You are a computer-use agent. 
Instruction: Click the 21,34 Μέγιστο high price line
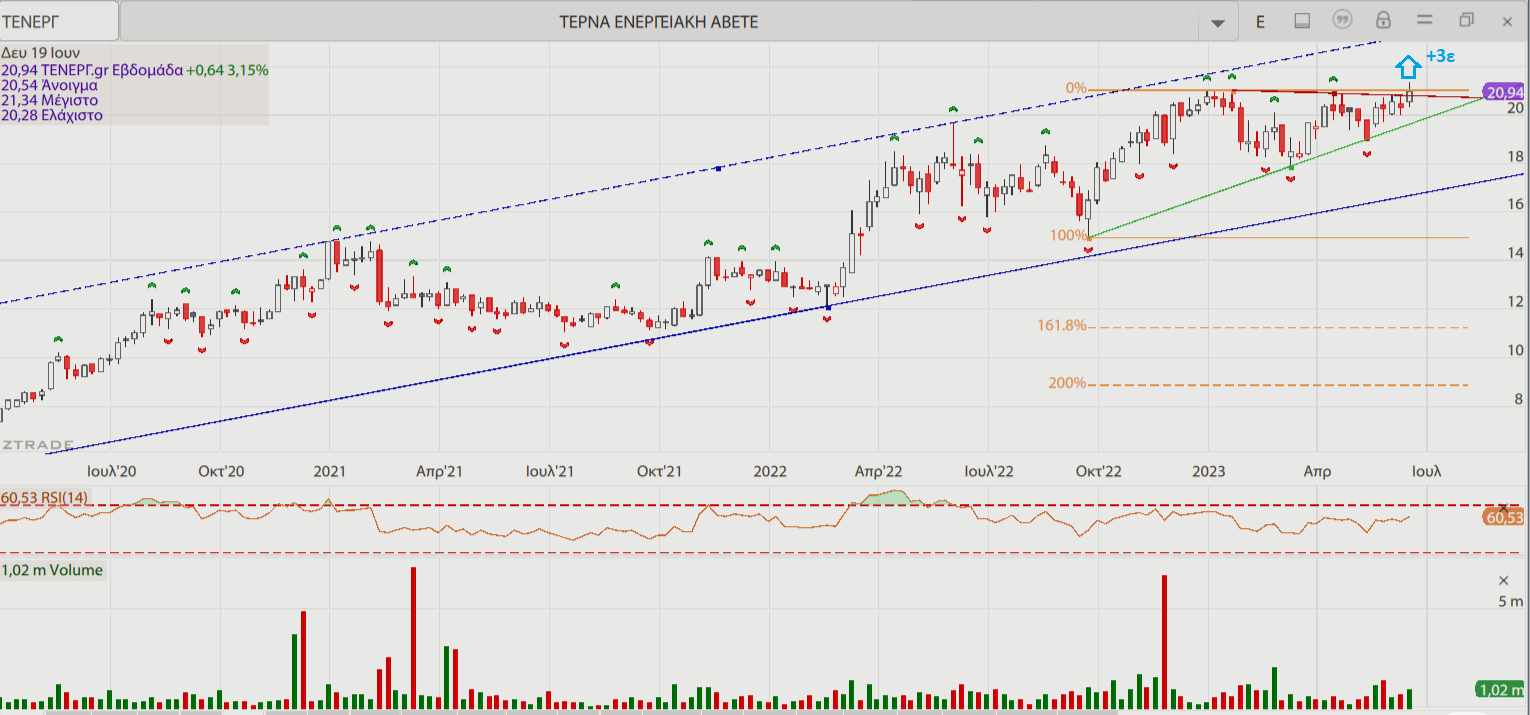point(49,100)
